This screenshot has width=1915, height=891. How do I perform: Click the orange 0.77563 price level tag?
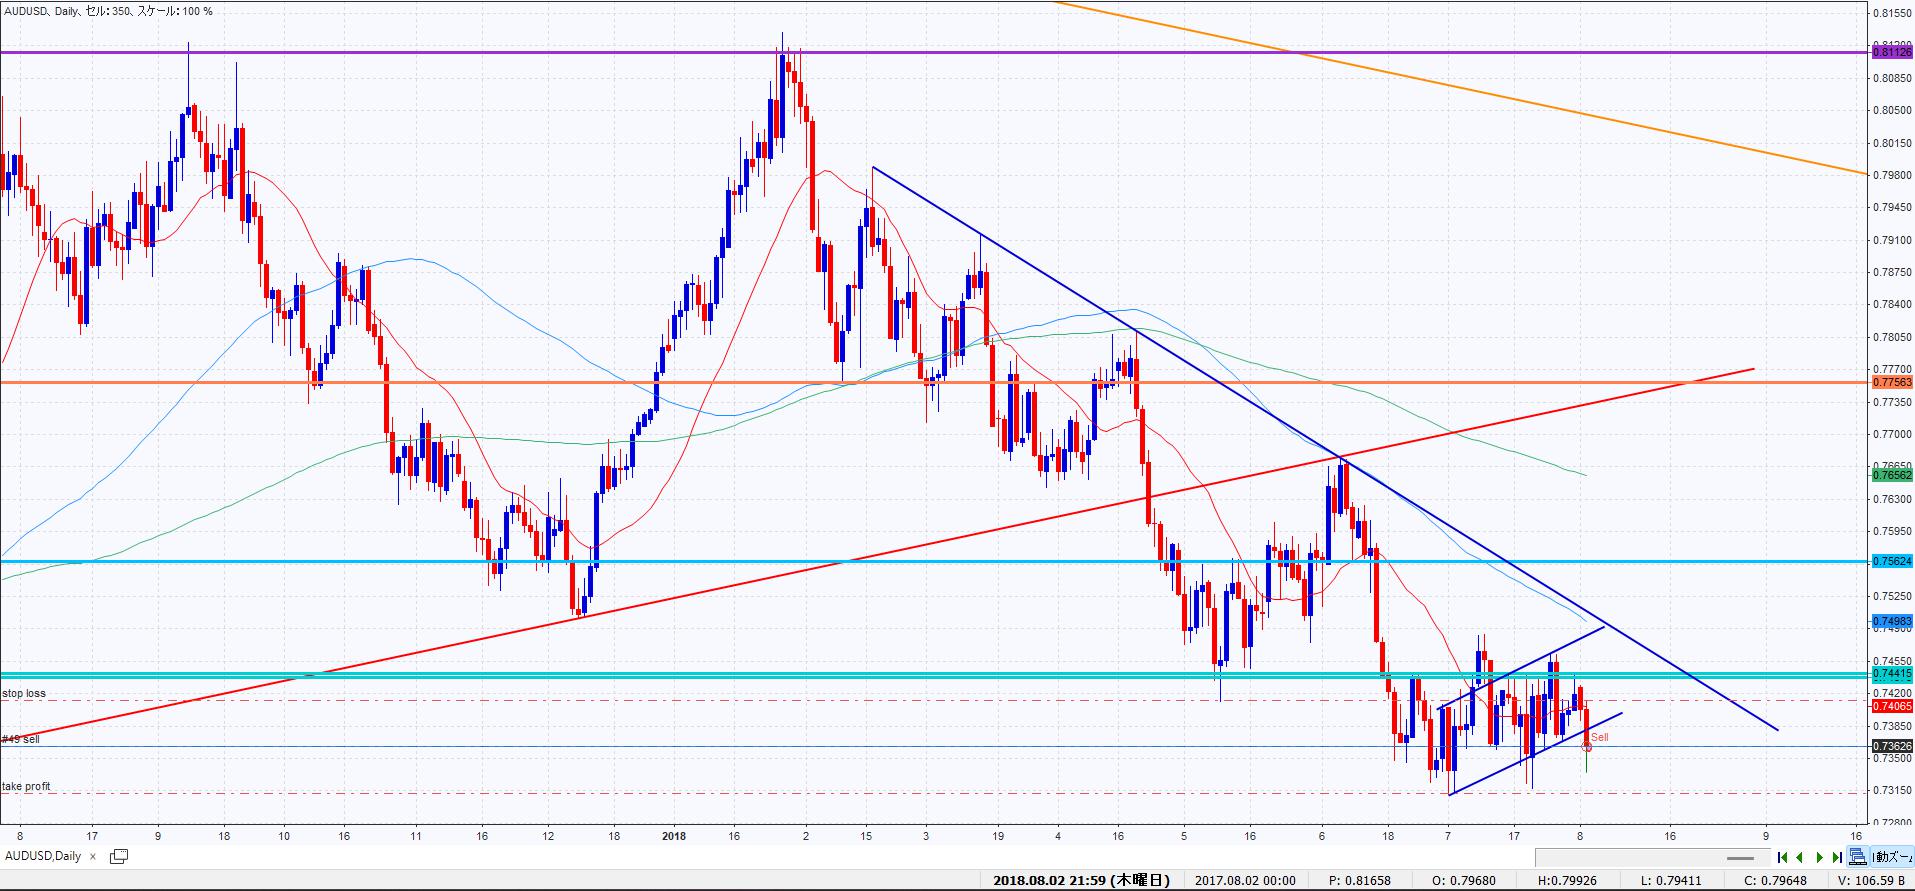(x=1891, y=382)
